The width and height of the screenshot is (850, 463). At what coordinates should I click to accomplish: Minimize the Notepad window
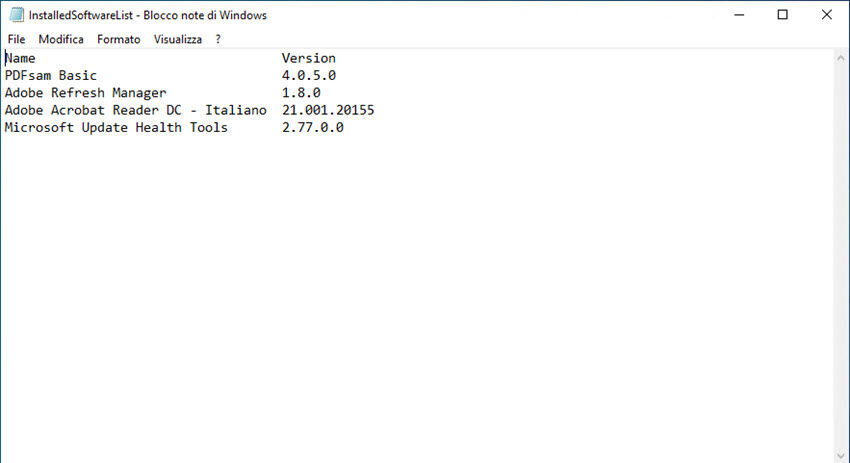[739, 15]
